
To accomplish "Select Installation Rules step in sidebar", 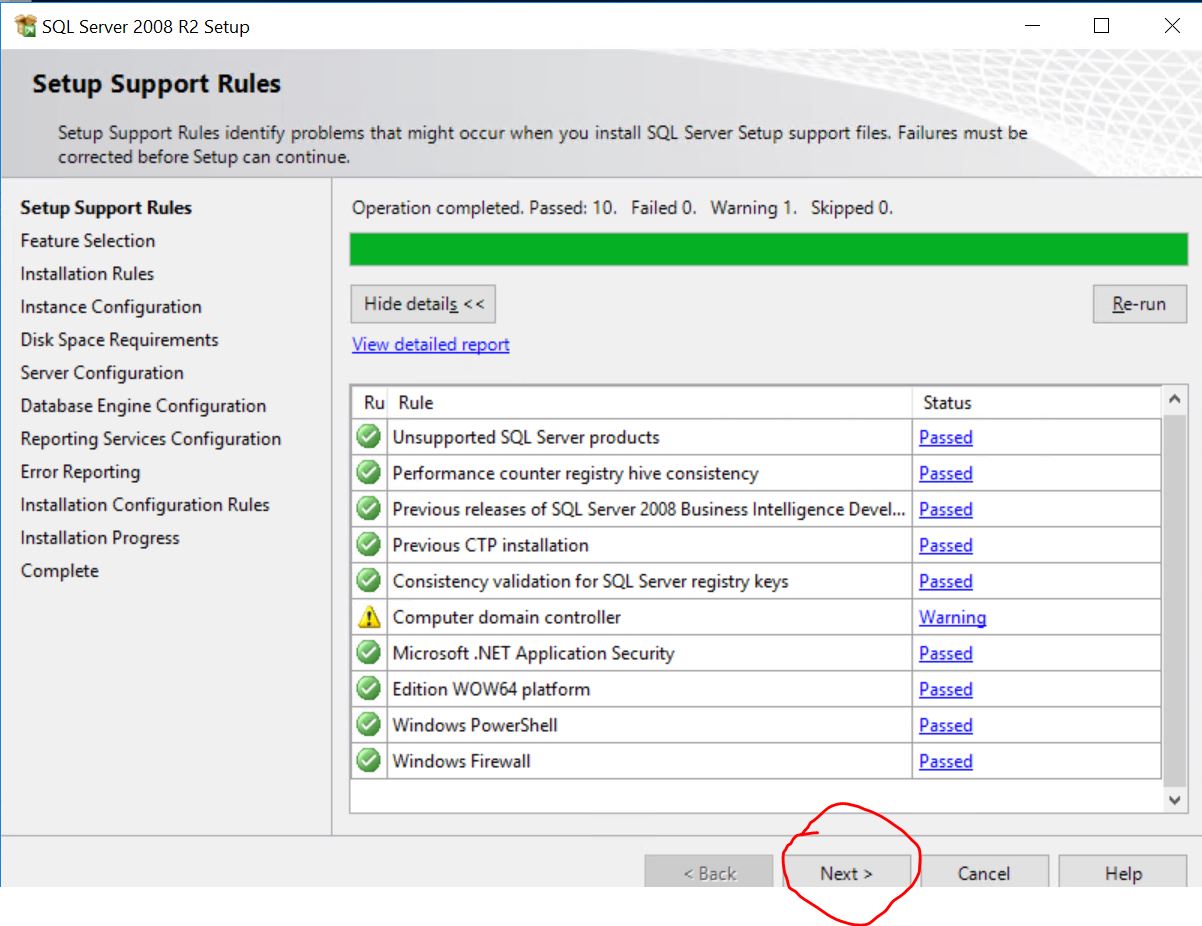I will (x=87, y=274).
